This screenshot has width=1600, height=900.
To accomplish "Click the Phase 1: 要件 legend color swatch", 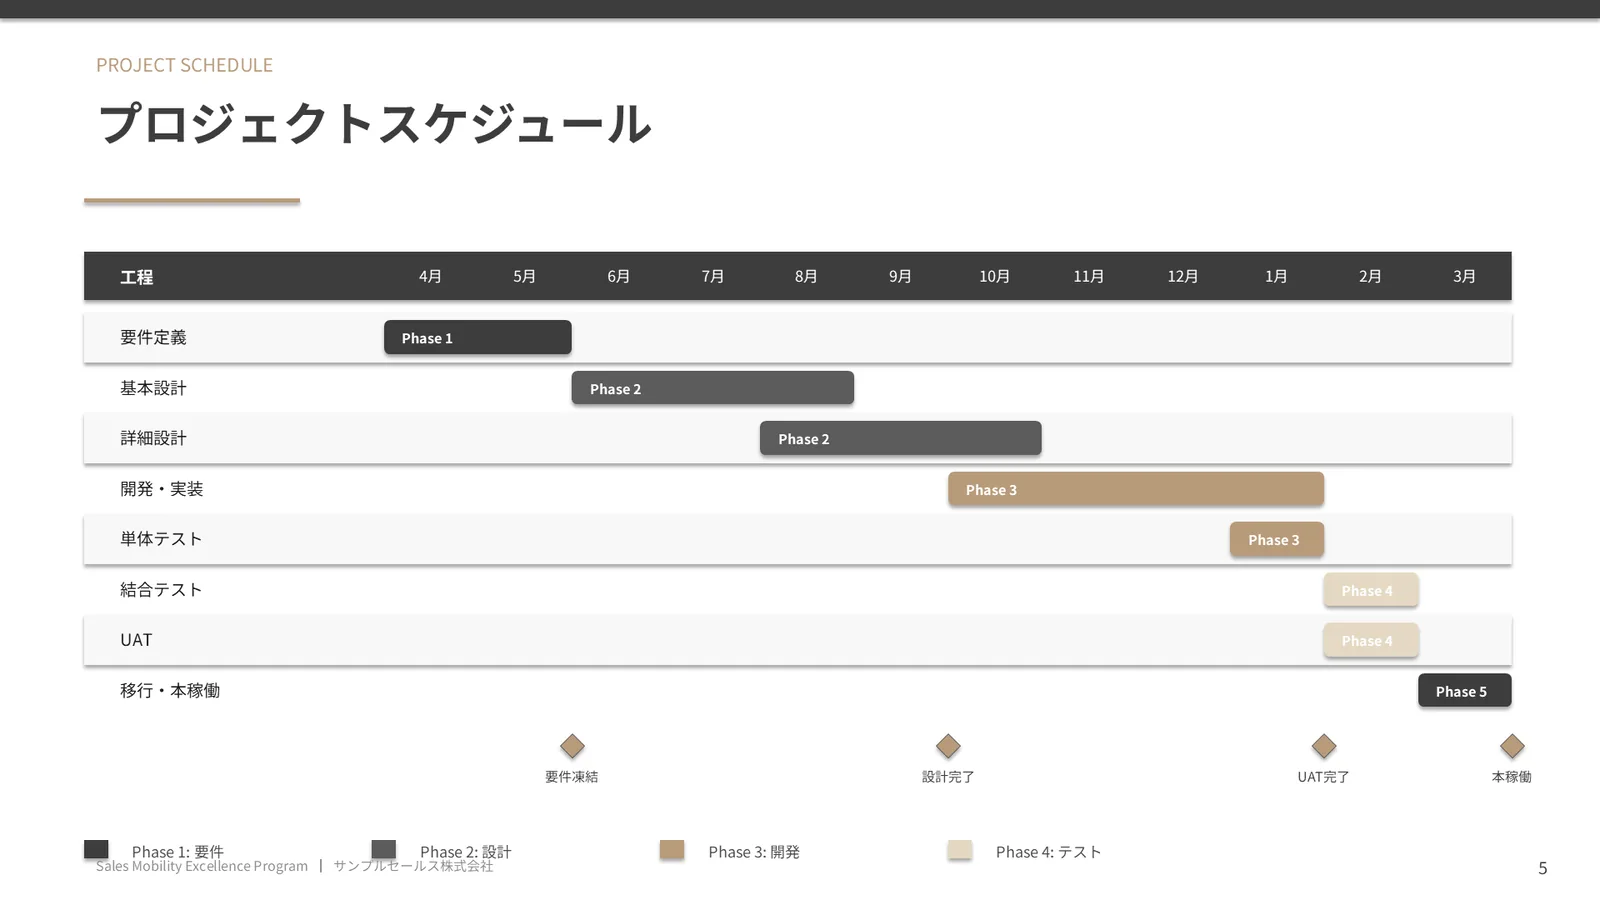I will click(96, 850).
